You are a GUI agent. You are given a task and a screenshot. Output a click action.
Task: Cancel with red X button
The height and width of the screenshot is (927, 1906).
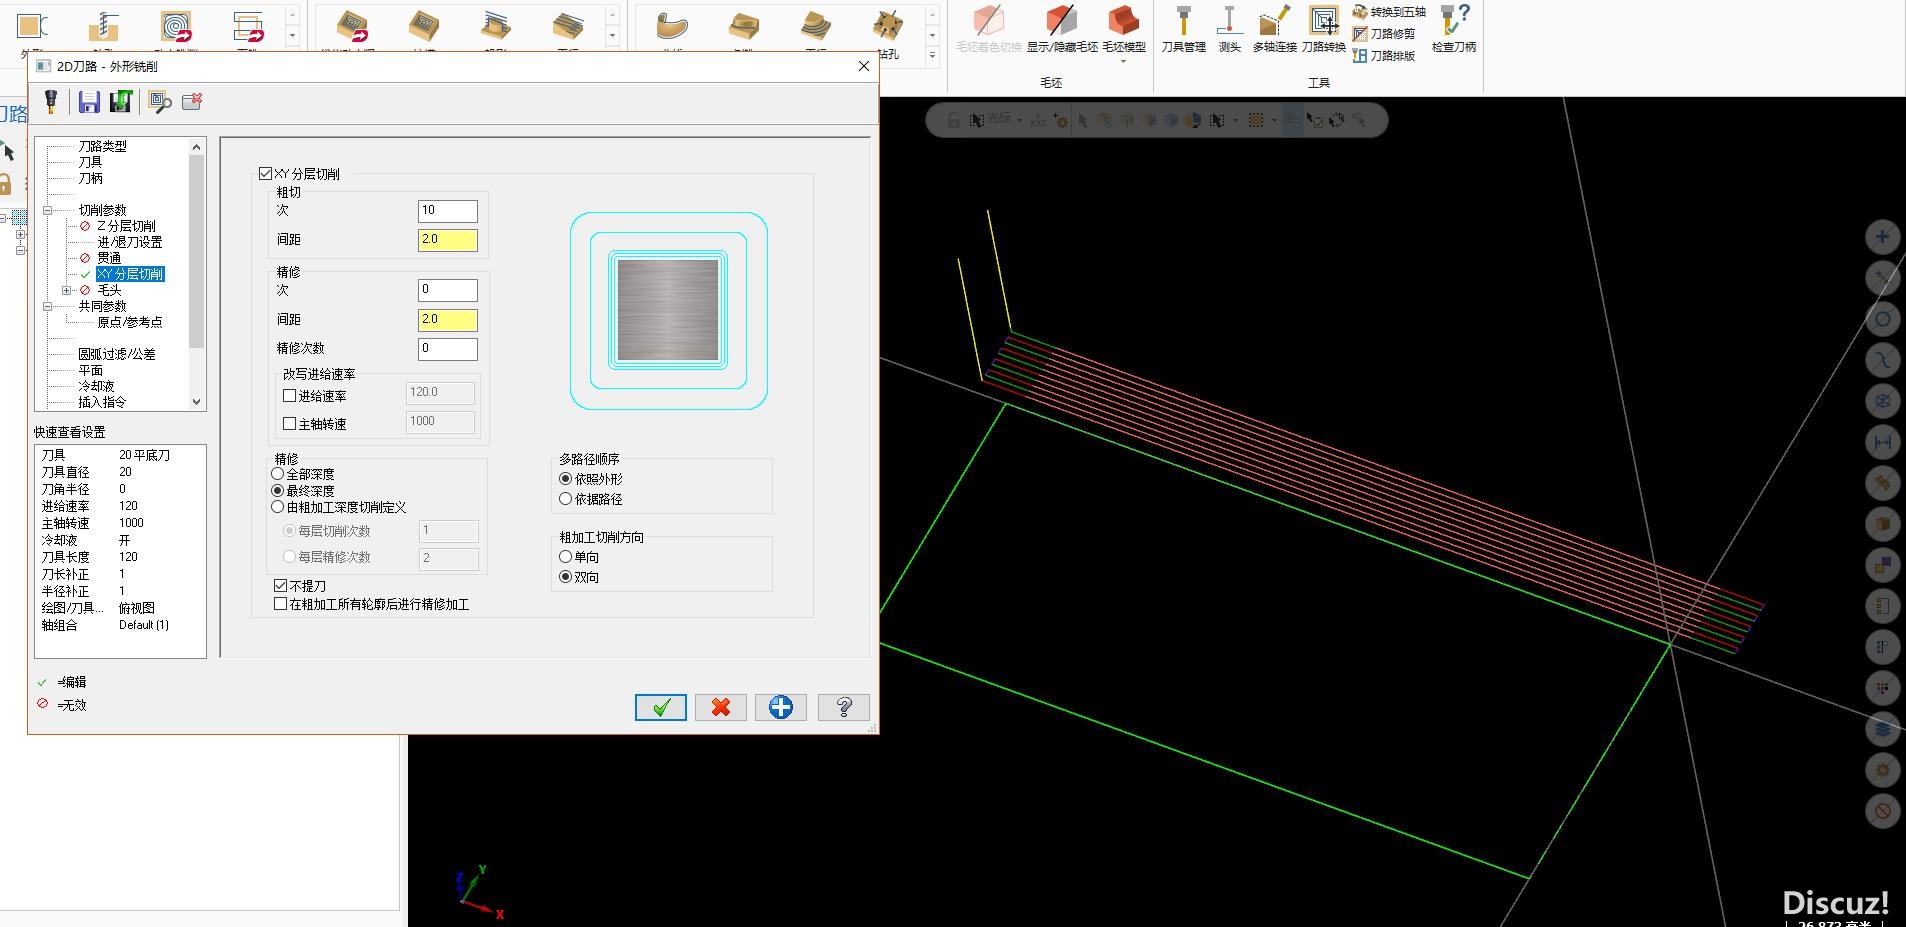[x=721, y=707]
